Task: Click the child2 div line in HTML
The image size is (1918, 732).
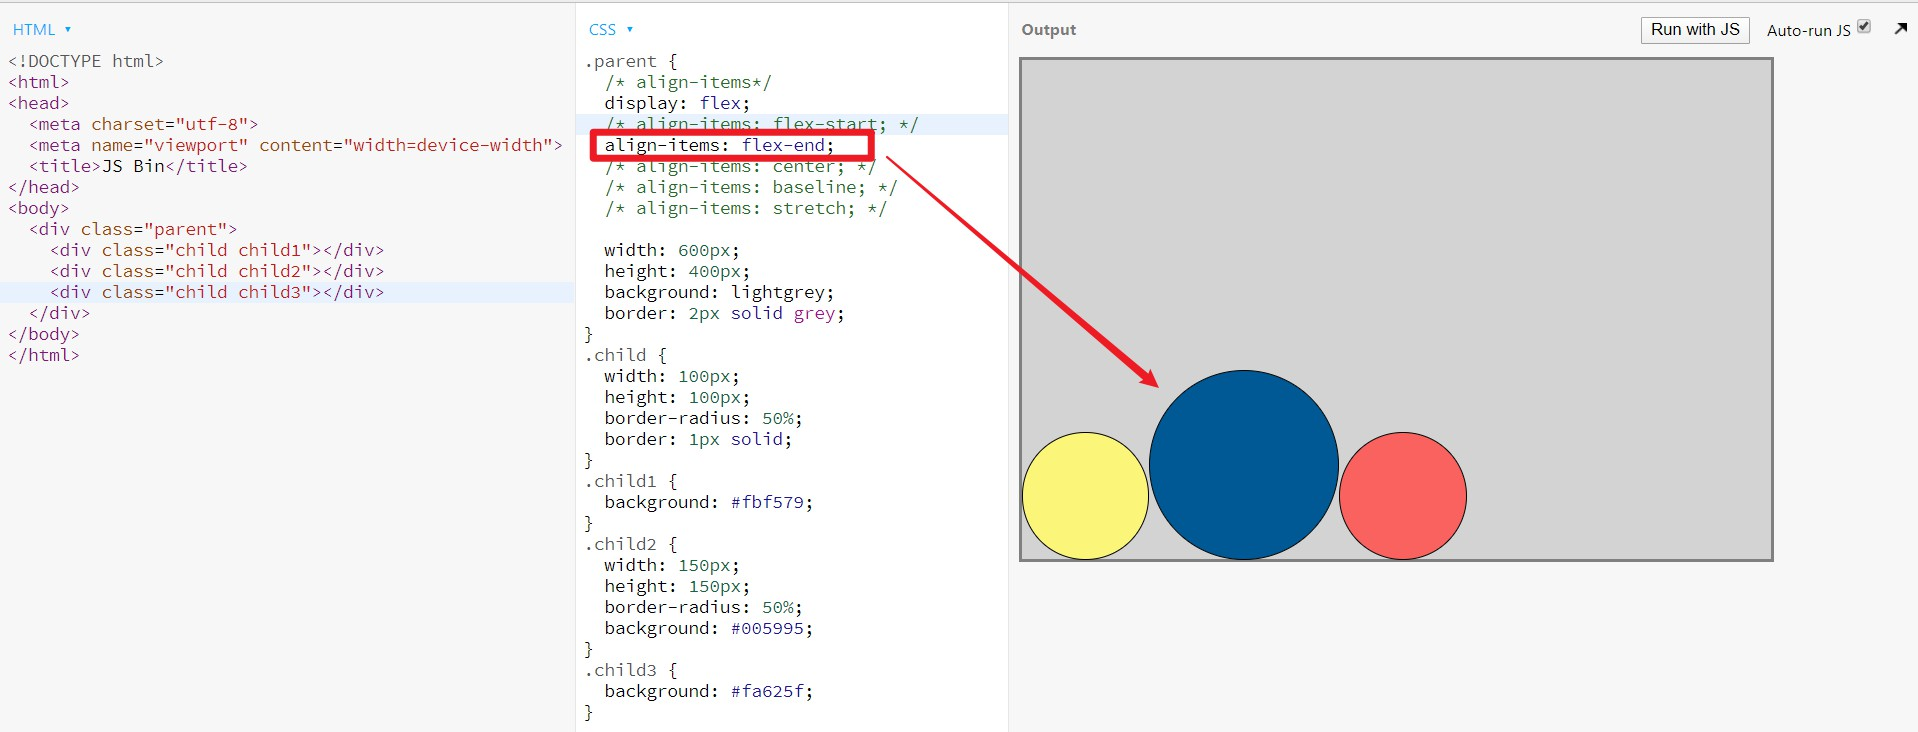Action: pos(217,271)
